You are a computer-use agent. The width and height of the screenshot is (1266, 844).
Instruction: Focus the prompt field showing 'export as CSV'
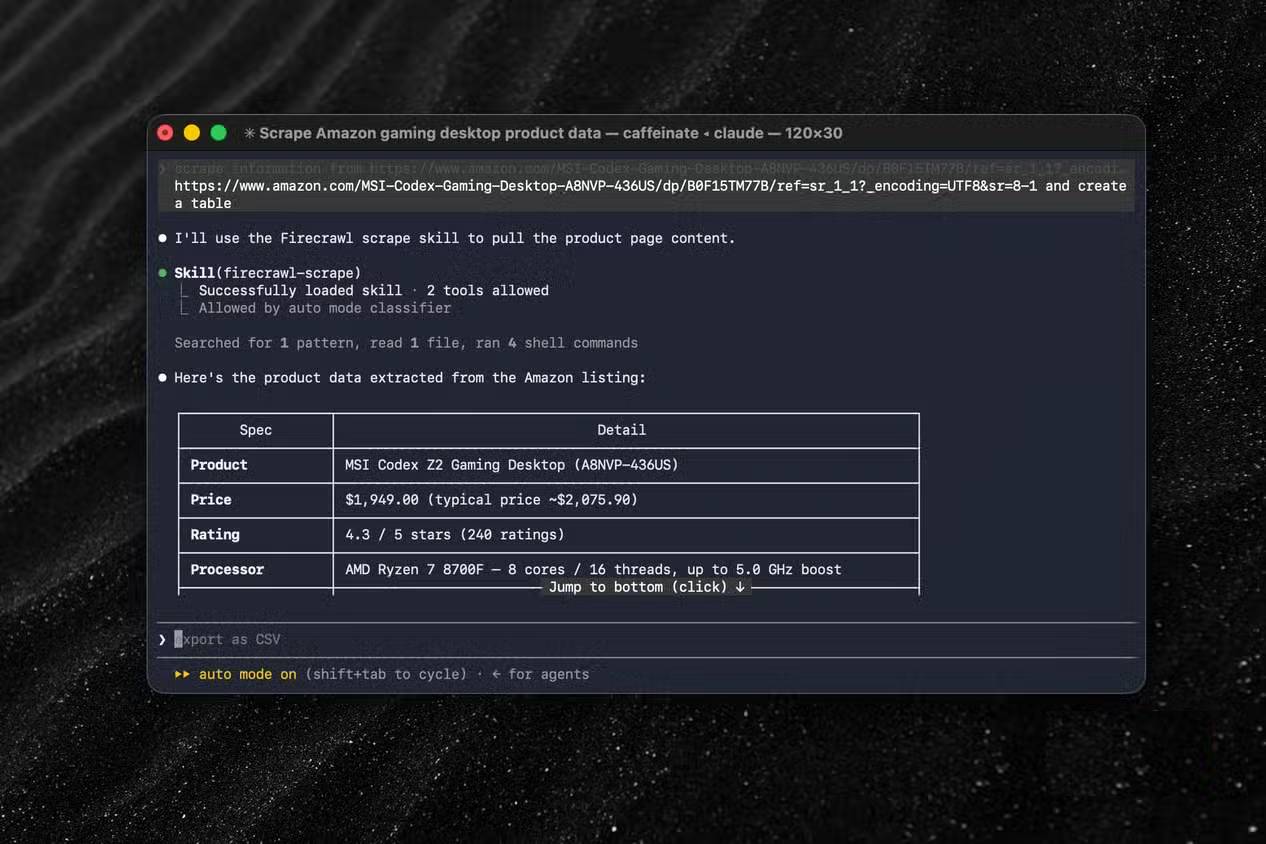pyautogui.click(x=647, y=639)
